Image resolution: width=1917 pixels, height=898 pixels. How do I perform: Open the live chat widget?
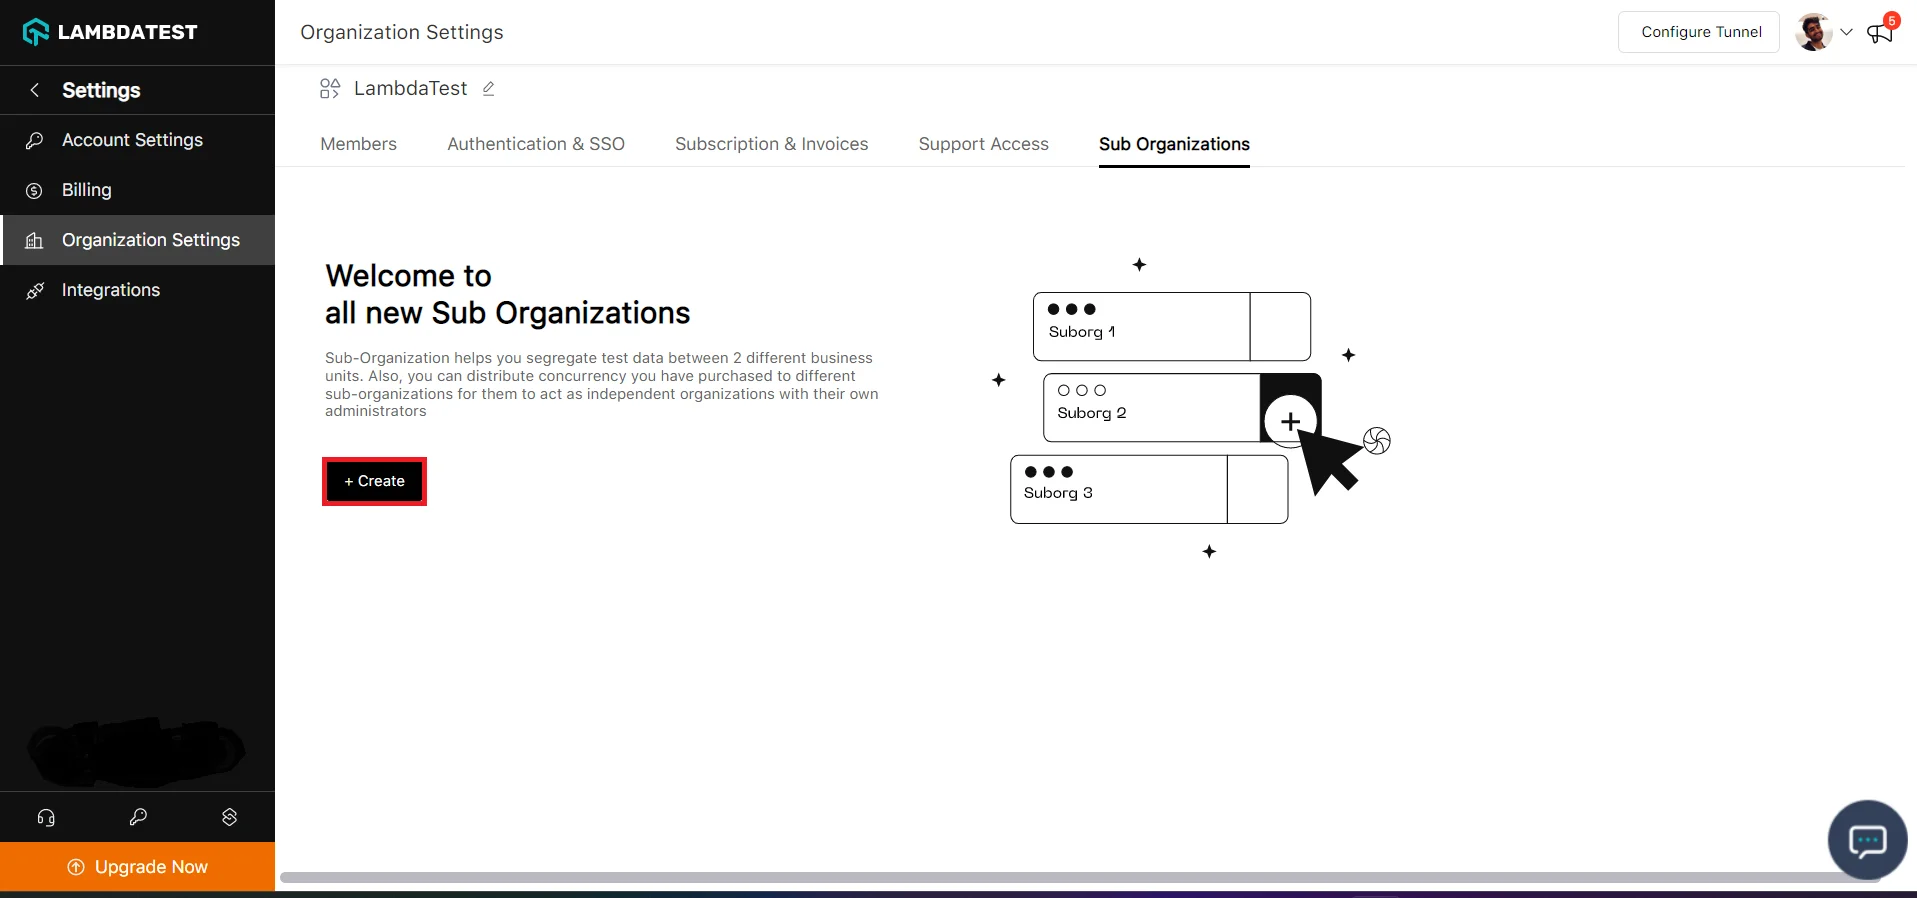pyautogui.click(x=1866, y=840)
